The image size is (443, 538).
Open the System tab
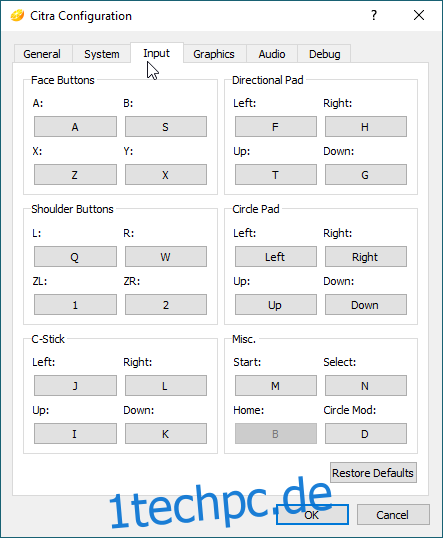click(x=102, y=54)
